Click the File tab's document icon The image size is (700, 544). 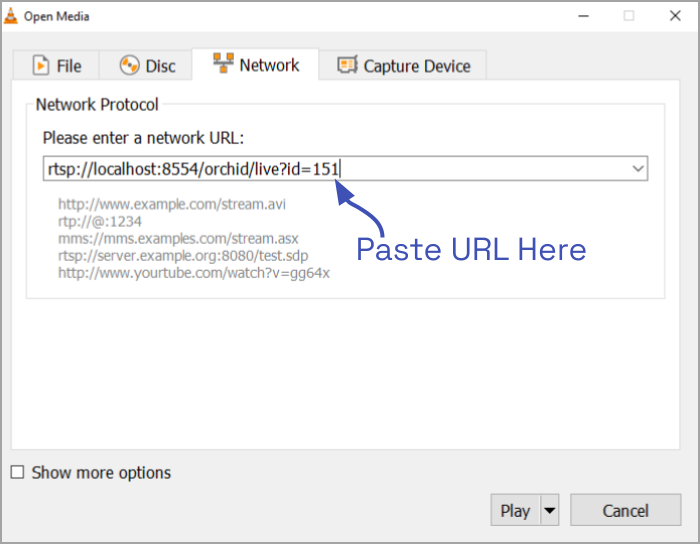(x=41, y=65)
